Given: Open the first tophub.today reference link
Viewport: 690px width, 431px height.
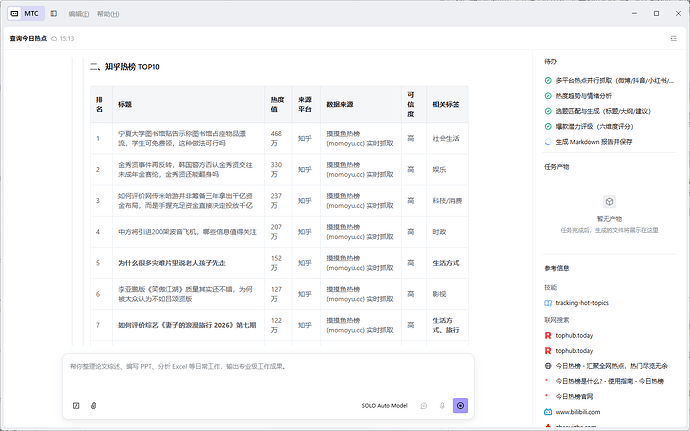Looking at the screenshot, I should [574, 335].
